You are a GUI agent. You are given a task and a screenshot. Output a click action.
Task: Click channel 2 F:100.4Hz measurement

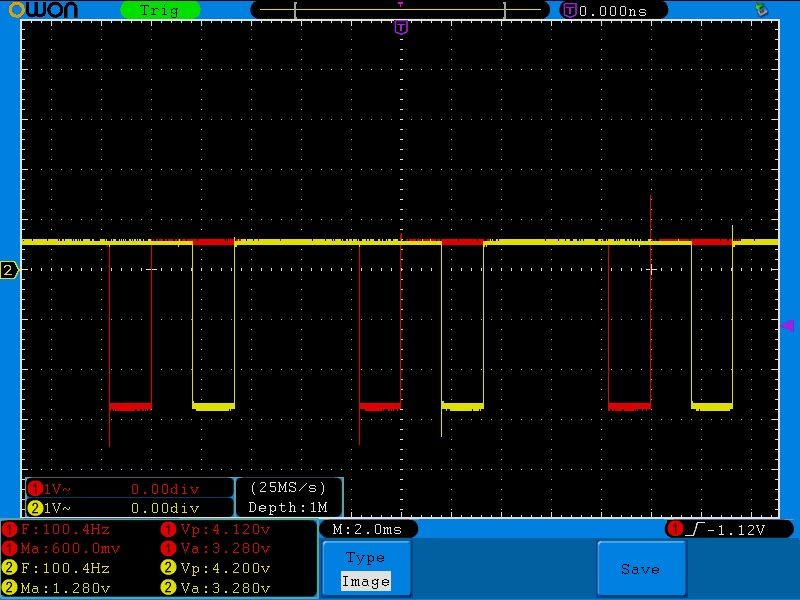point(65,568)
